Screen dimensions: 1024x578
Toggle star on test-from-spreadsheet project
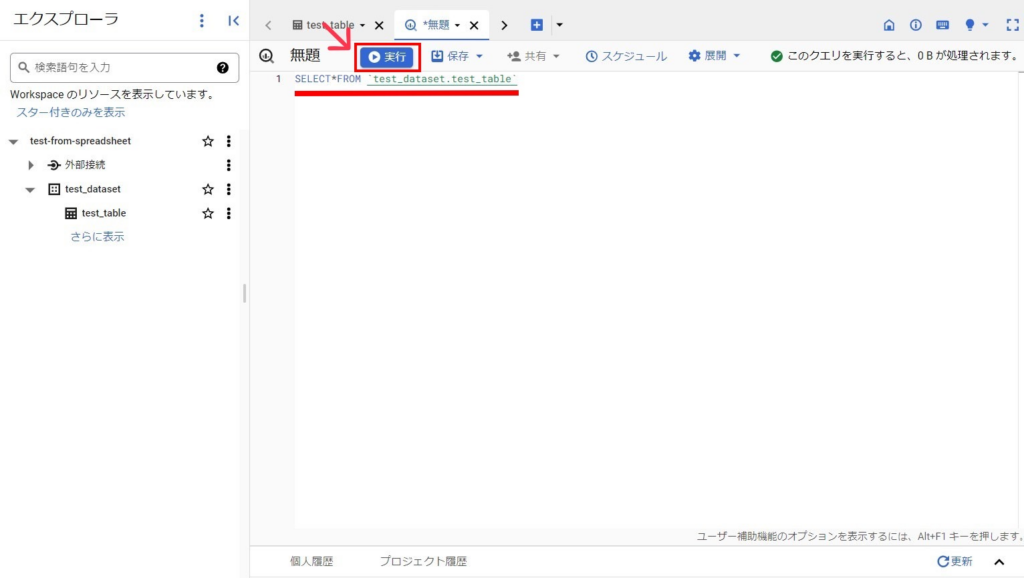(208, 141)
